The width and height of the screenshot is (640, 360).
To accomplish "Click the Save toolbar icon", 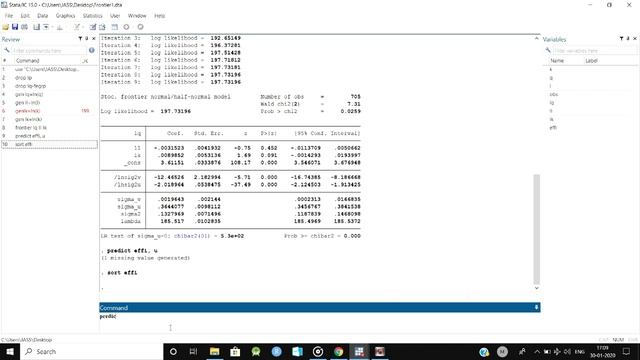I will tap(15, 27).
